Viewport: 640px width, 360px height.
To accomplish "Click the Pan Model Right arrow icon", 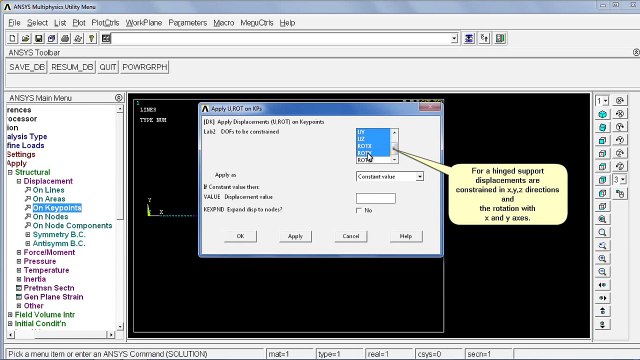I will 602,298.
